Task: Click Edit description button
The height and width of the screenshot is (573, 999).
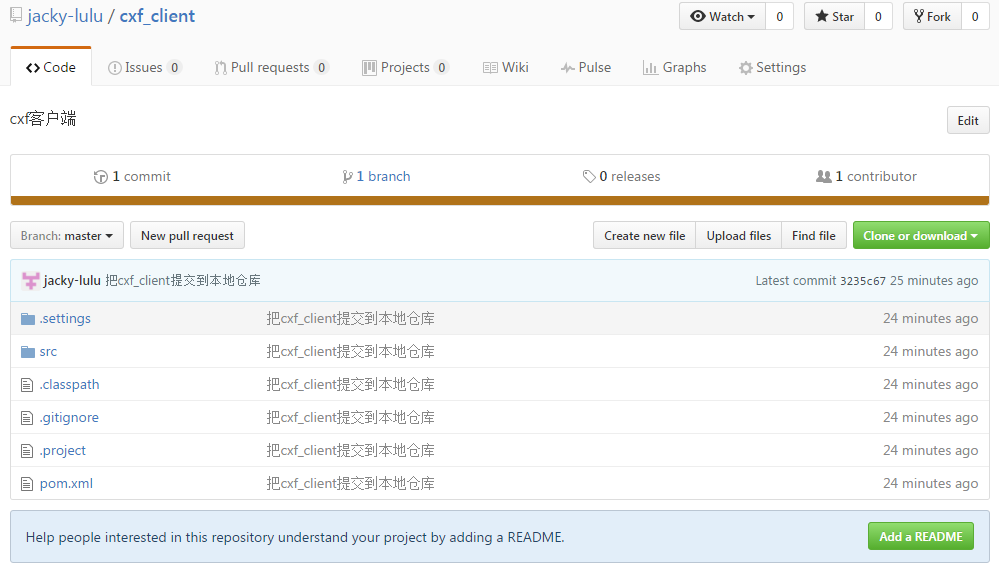Action: tap(968, 120)
